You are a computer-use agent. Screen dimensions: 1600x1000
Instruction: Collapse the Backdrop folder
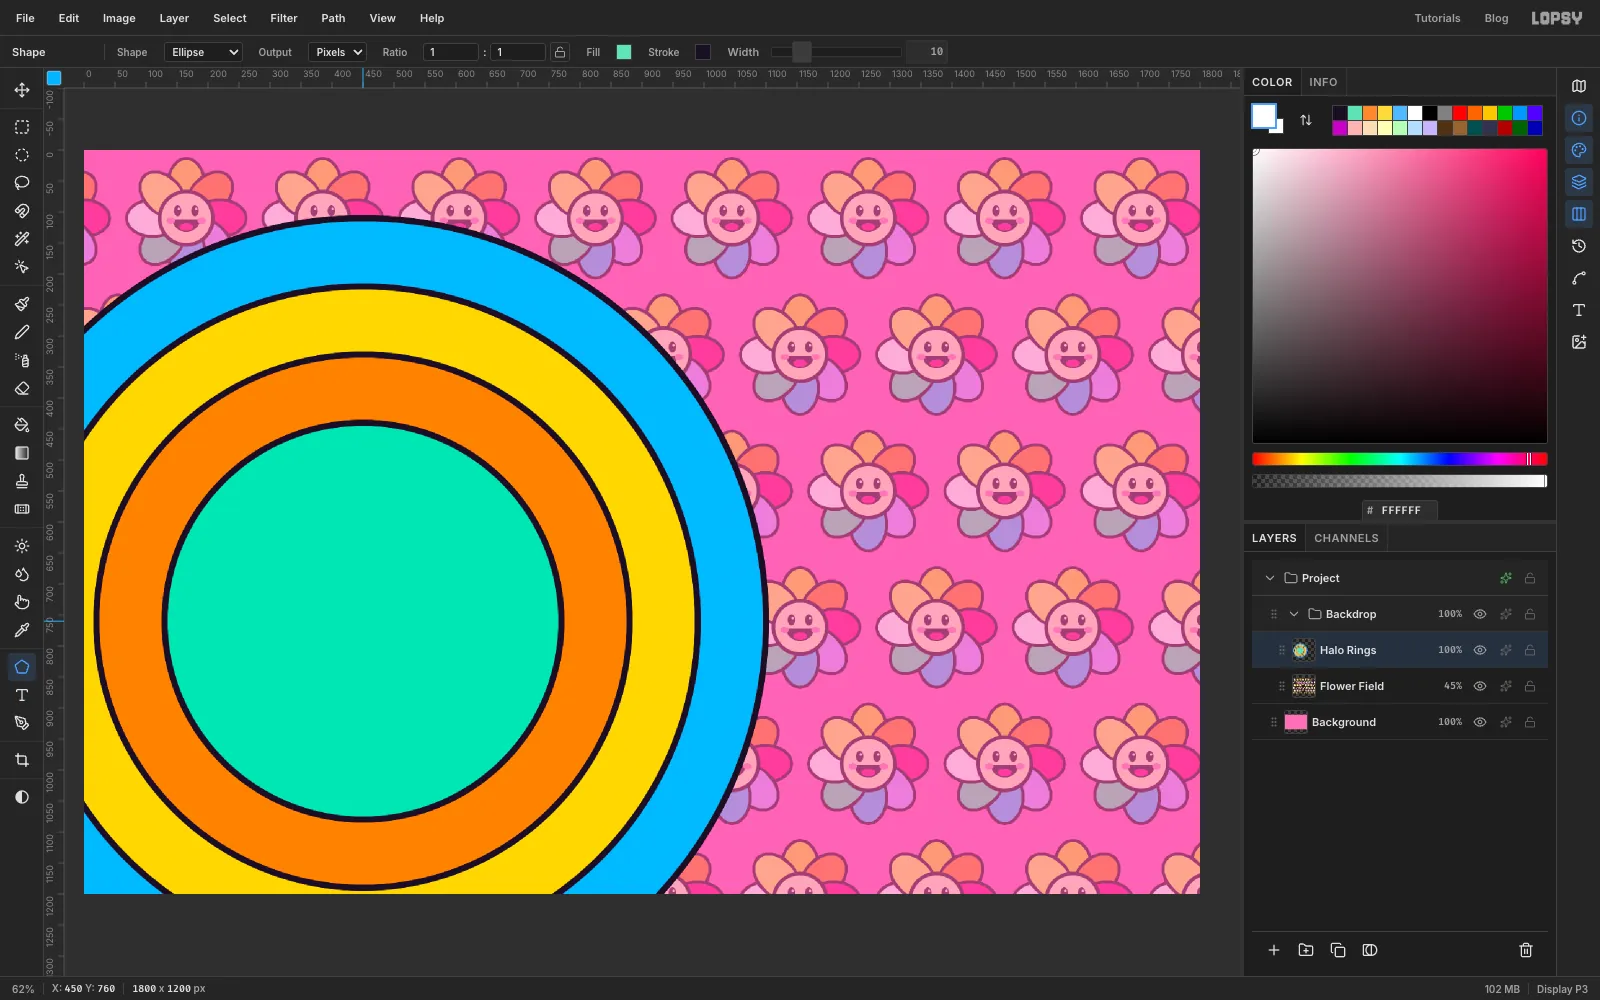click(1294, 614)
